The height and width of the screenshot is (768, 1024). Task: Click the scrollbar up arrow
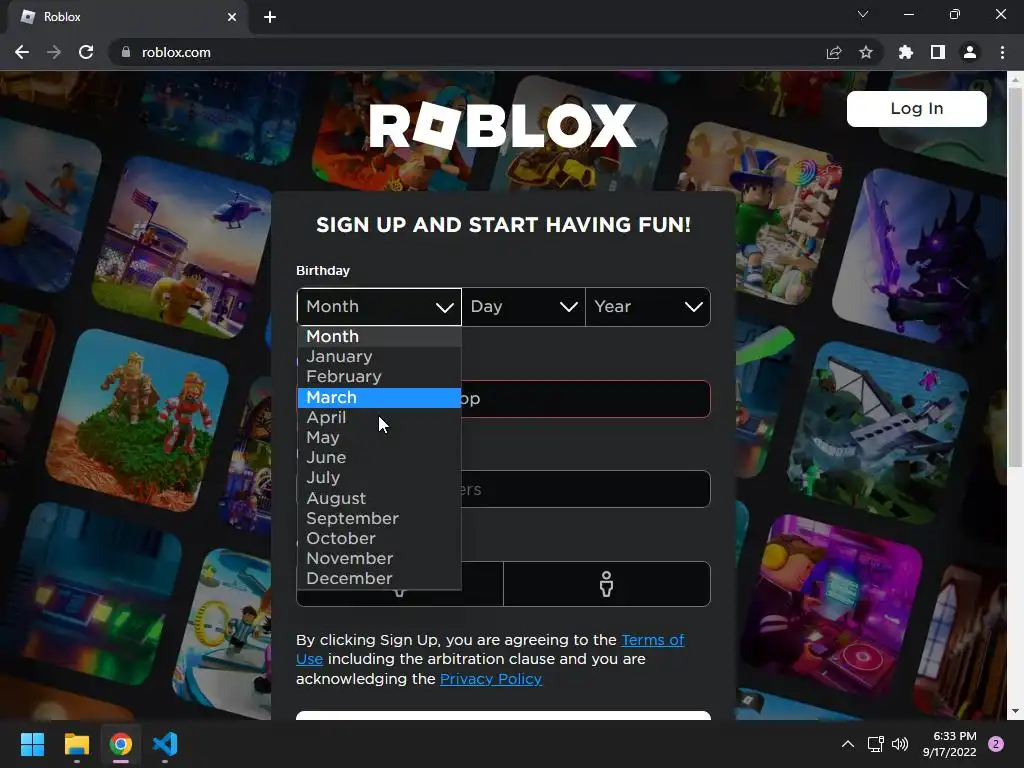tap(1015, 79)
